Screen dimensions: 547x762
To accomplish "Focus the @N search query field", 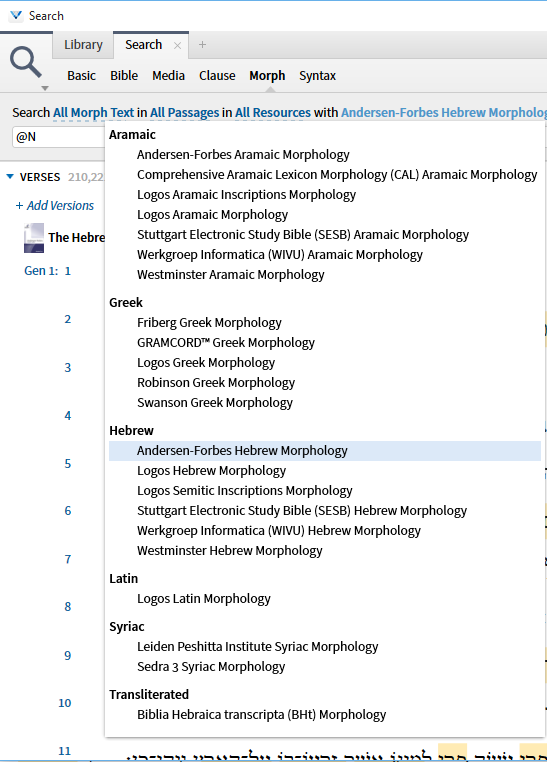I will [58, 137].
